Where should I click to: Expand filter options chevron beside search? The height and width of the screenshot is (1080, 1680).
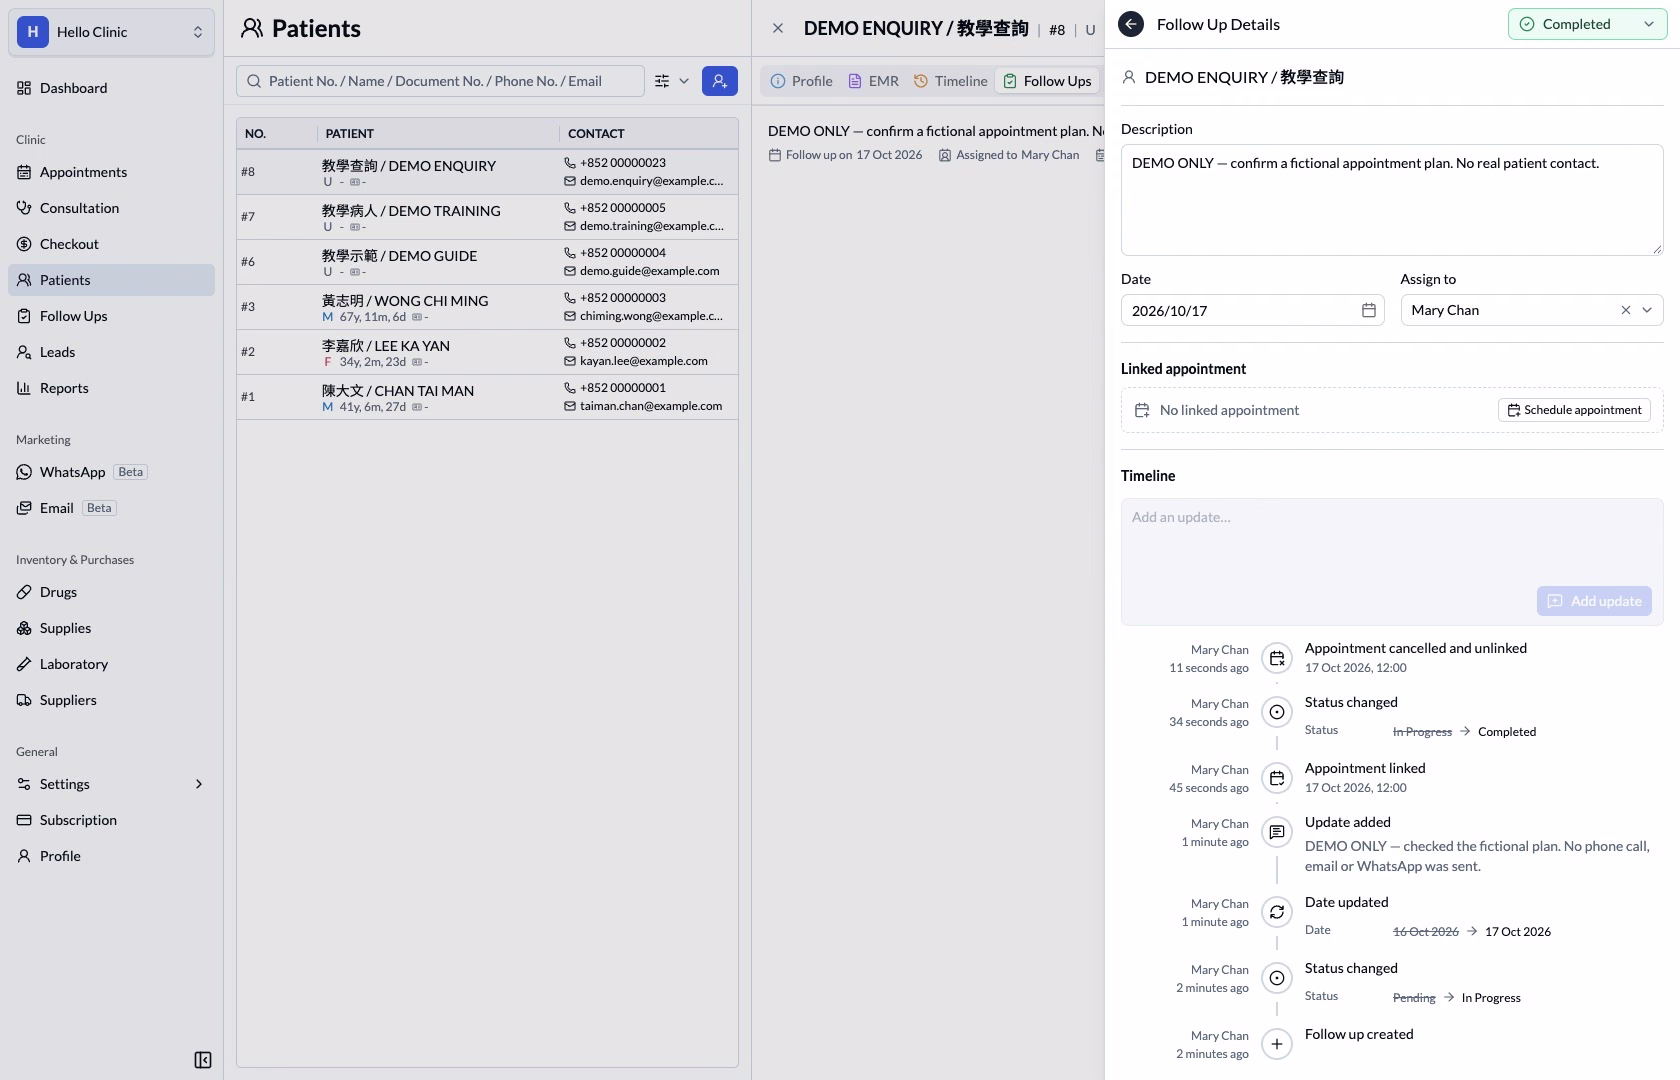tap(684, 81)
